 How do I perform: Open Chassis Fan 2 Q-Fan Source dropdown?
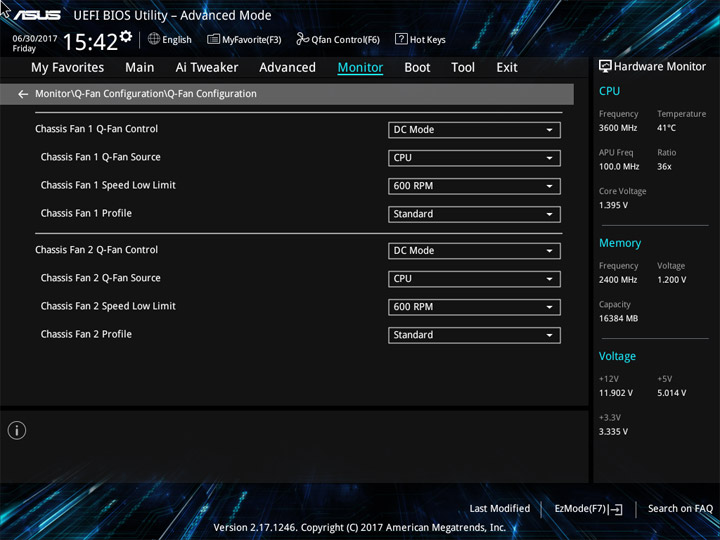(x=474, y=279)
